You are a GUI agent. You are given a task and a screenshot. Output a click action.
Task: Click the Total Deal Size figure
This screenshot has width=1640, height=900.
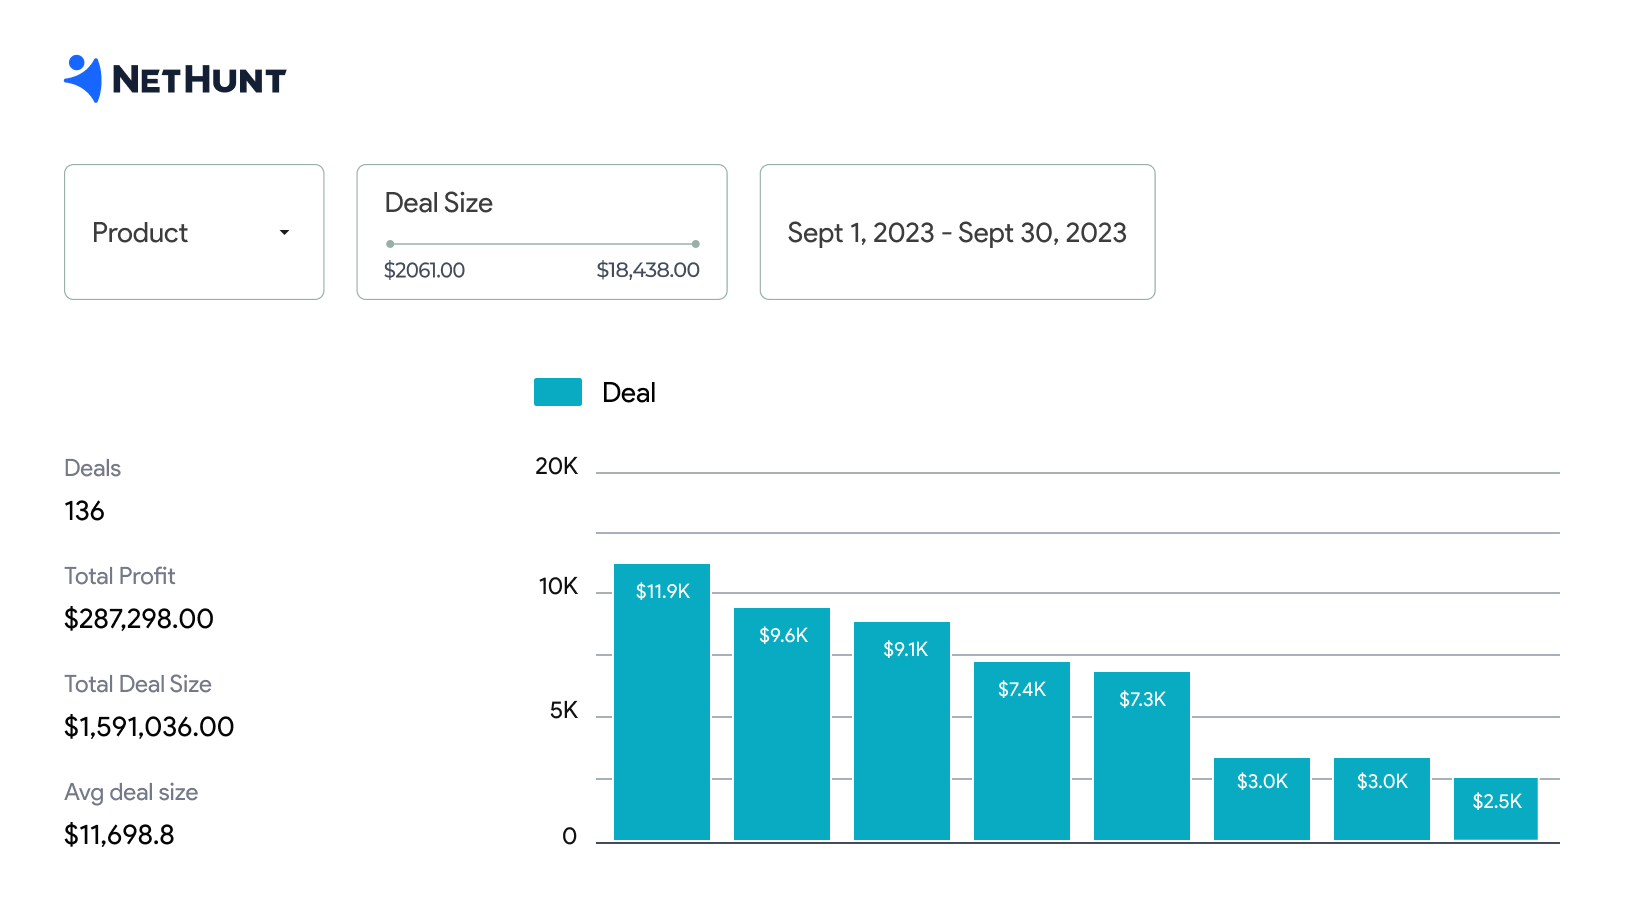click(148, 727)
